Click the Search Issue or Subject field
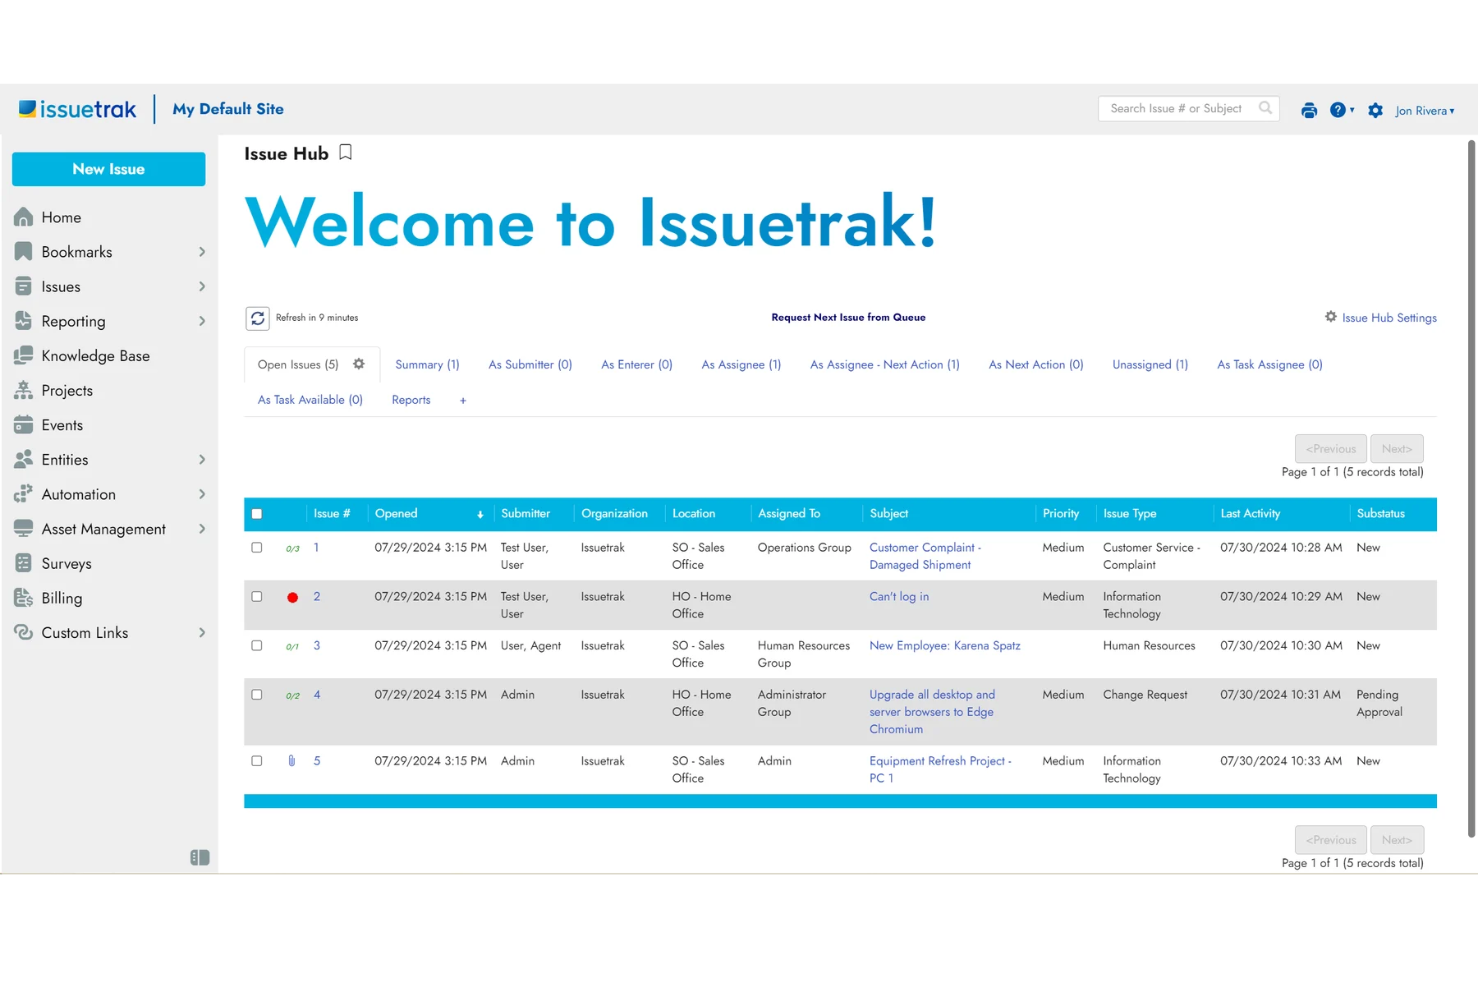The image size is (1480, 987). point(1180,108)
